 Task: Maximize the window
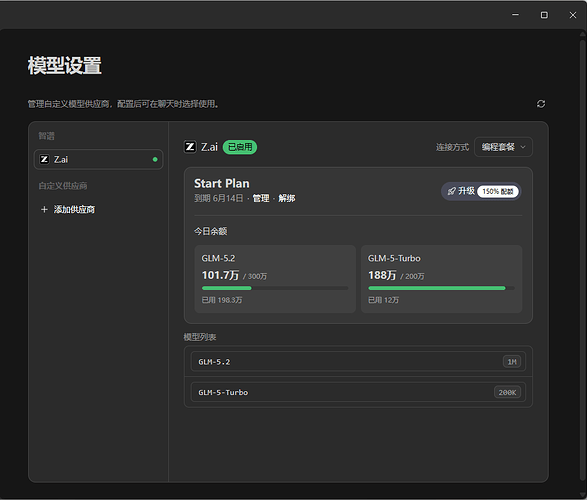tap(544, 15)
